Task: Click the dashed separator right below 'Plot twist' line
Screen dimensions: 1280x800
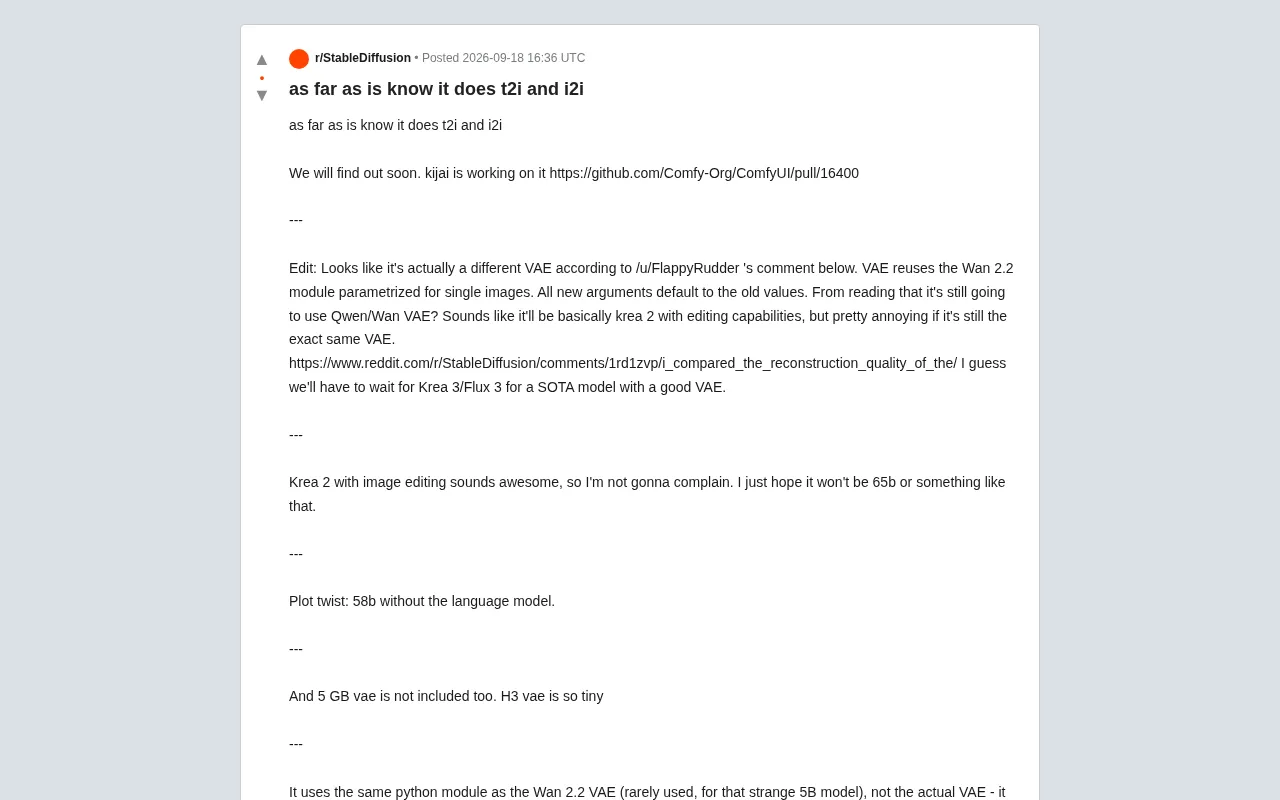Action: [x=296, y=649]
